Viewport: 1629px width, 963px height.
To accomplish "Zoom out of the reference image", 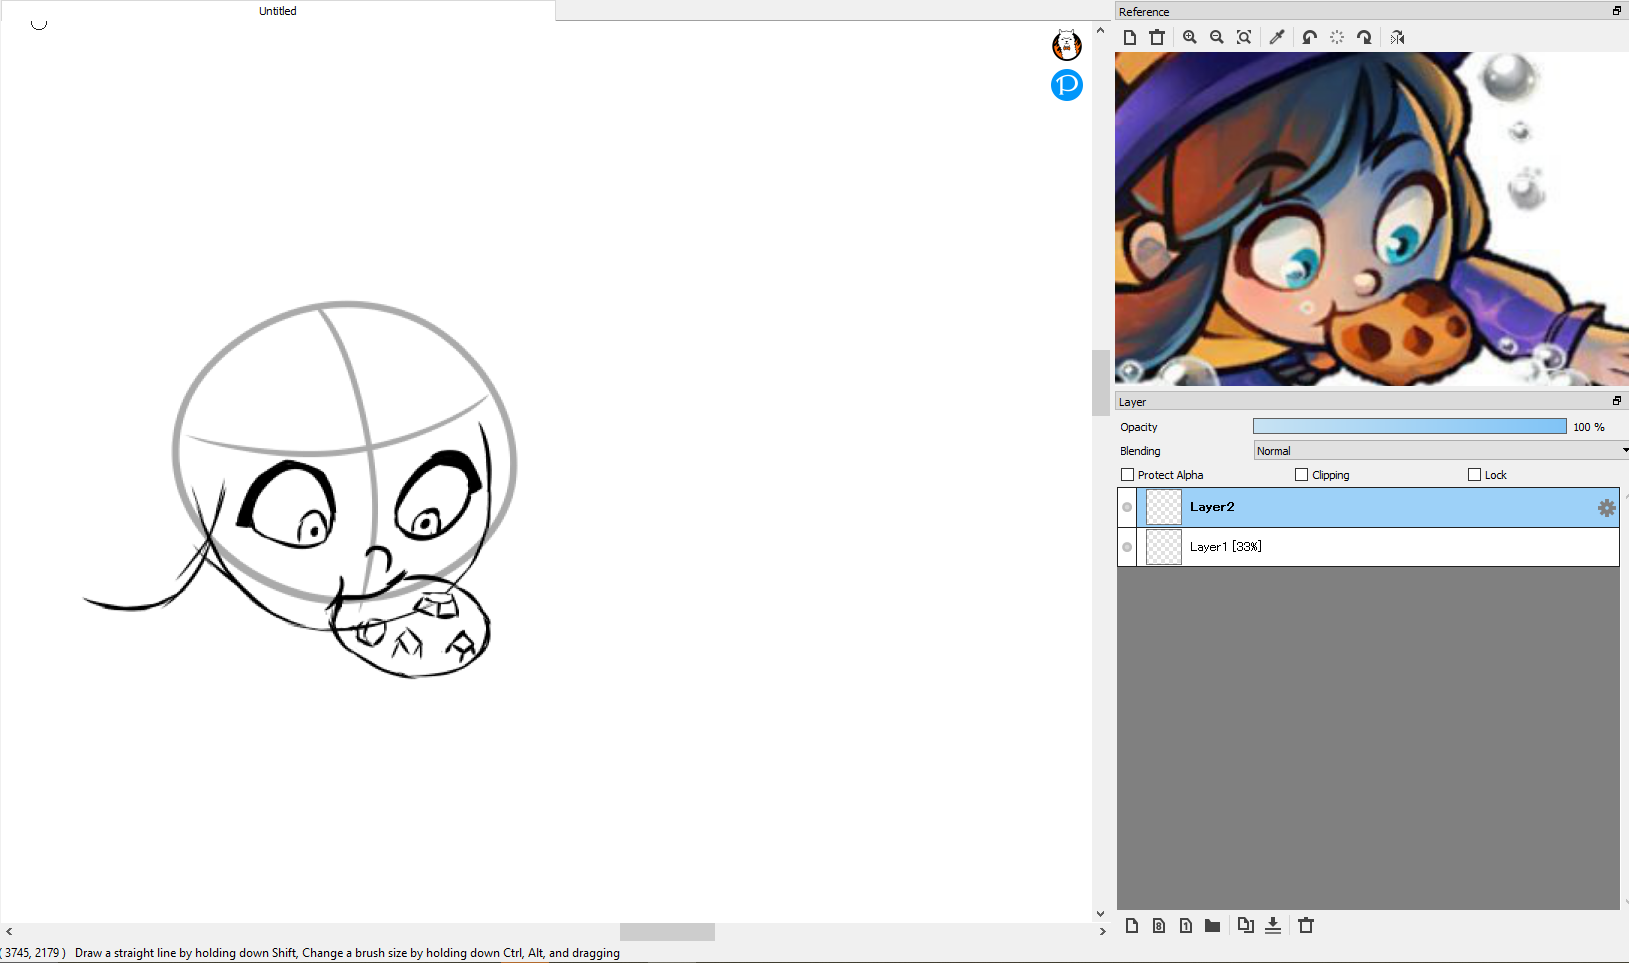I will (1217, 37).
